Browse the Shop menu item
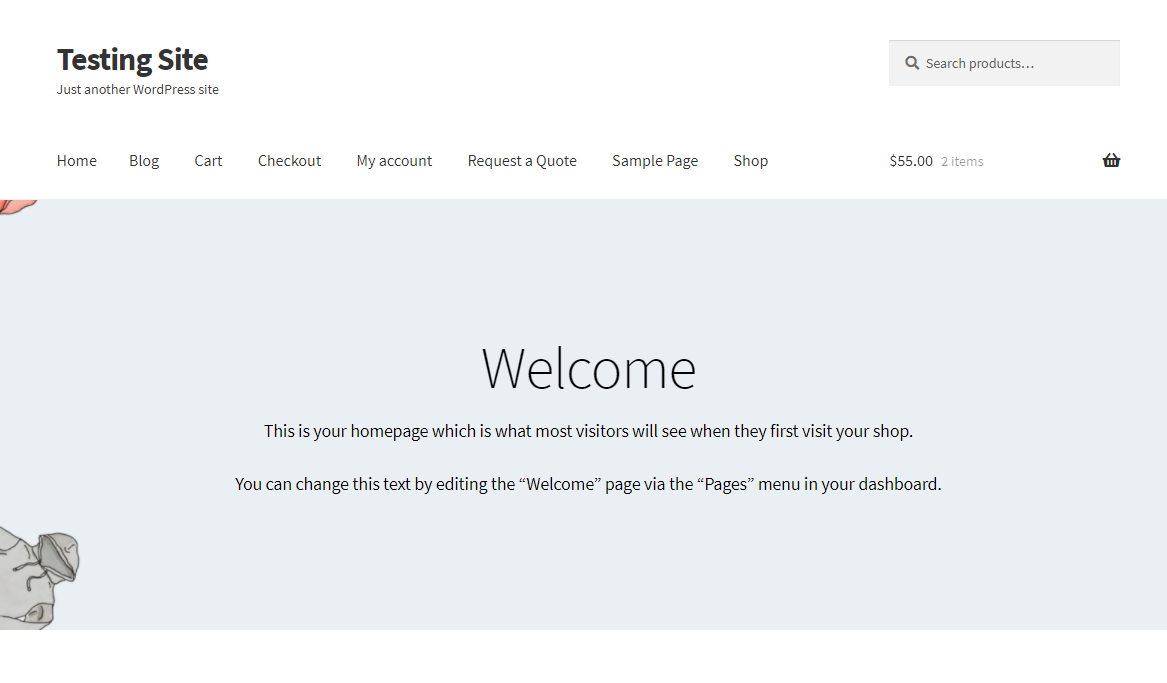Screen dimensions: 1167x683 coord(750,160)
